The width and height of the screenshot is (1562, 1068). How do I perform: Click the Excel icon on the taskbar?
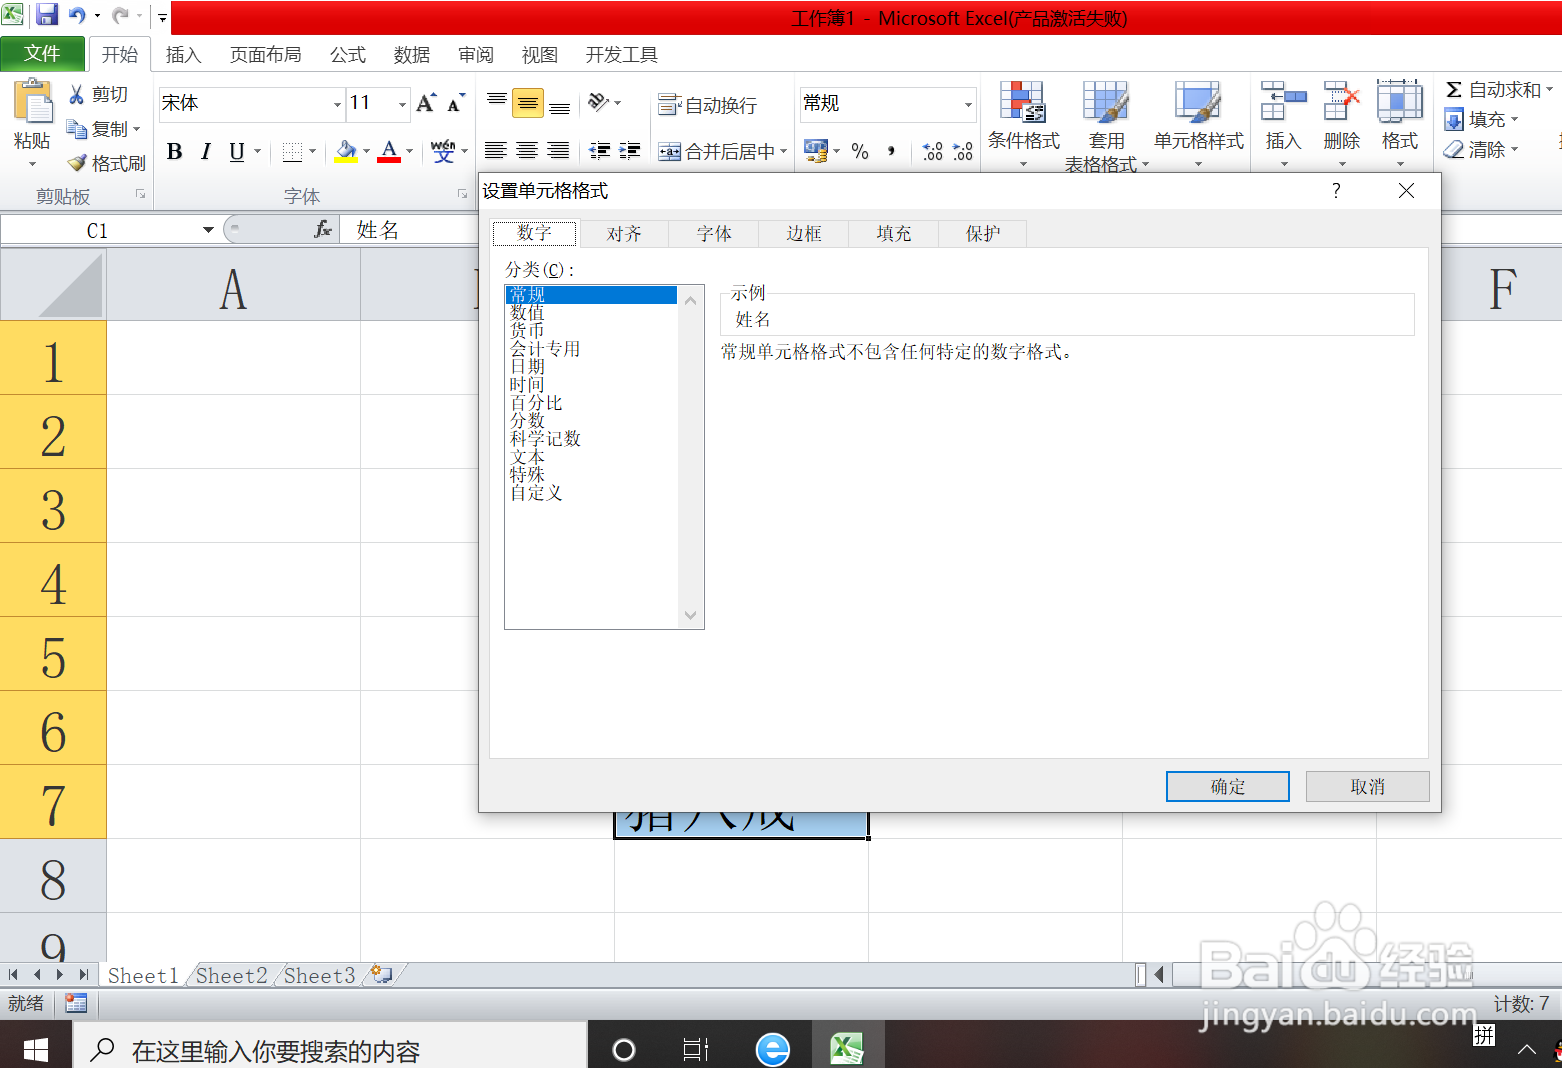pos(846,1049)
